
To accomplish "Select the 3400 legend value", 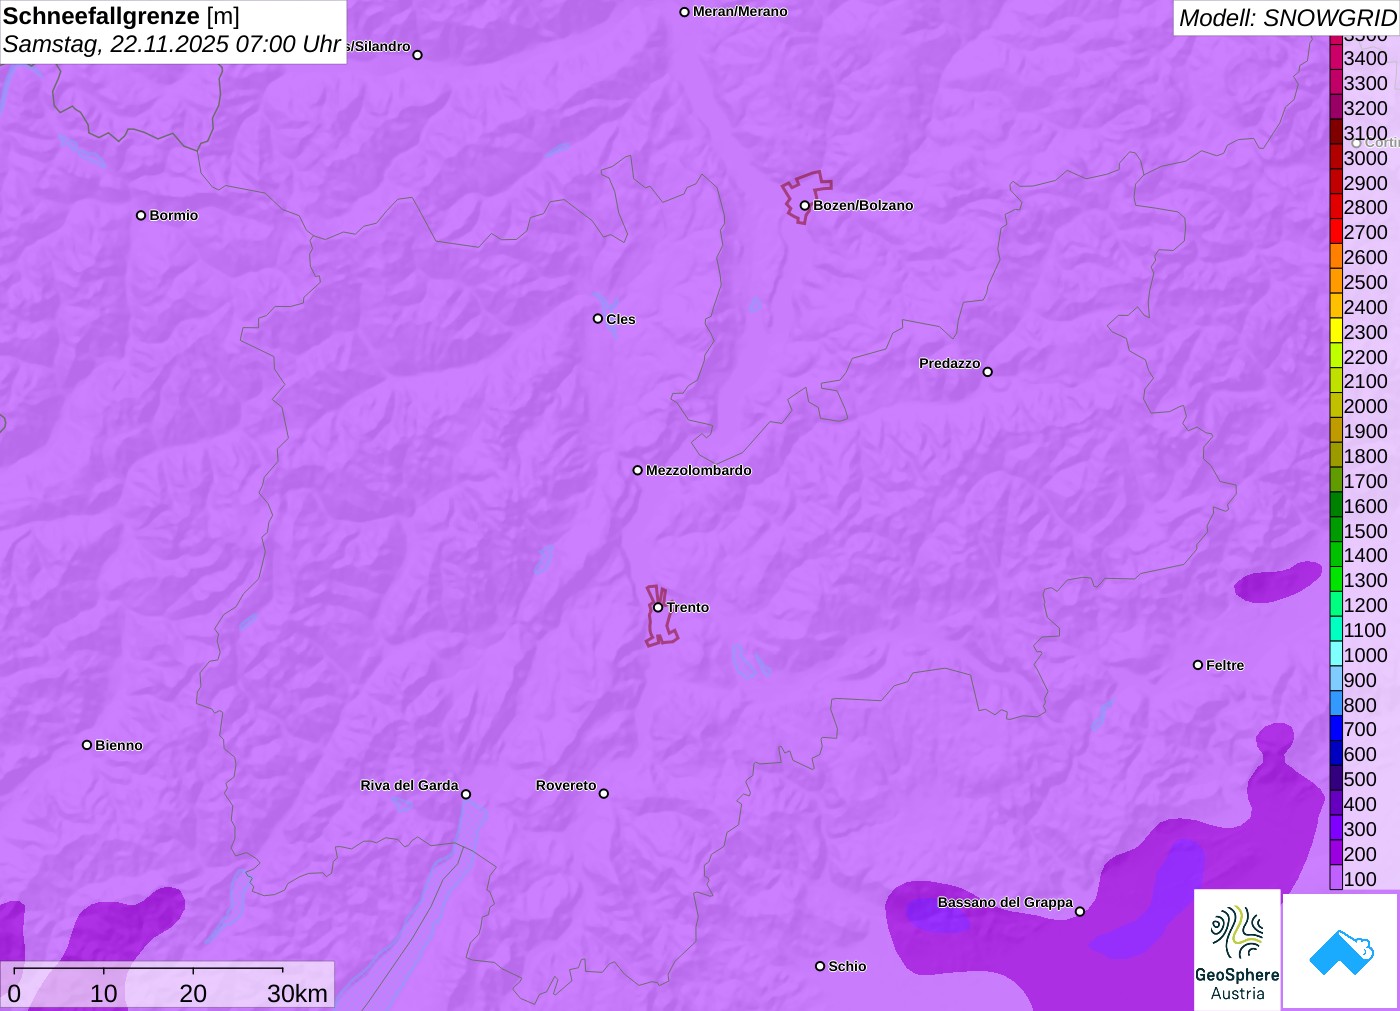I will point(1365,58).
